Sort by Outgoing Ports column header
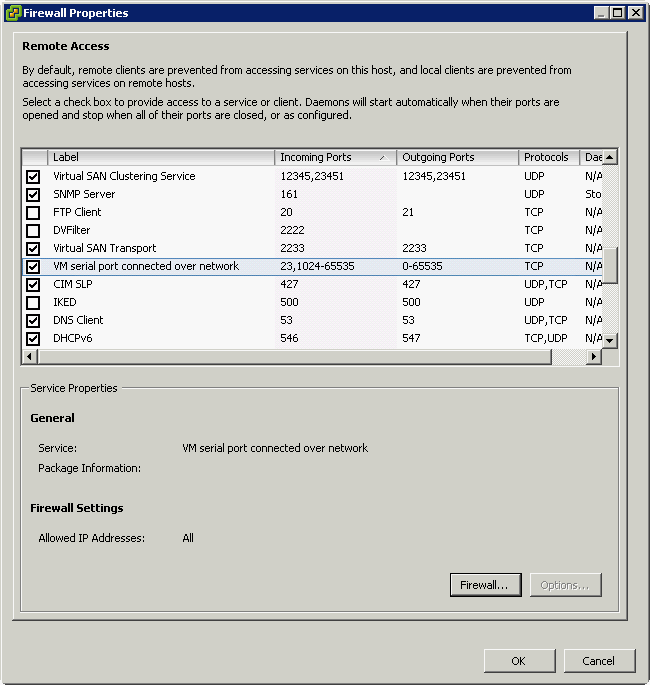The height and width of the screenshot is (685, 650). pos(457,157)
